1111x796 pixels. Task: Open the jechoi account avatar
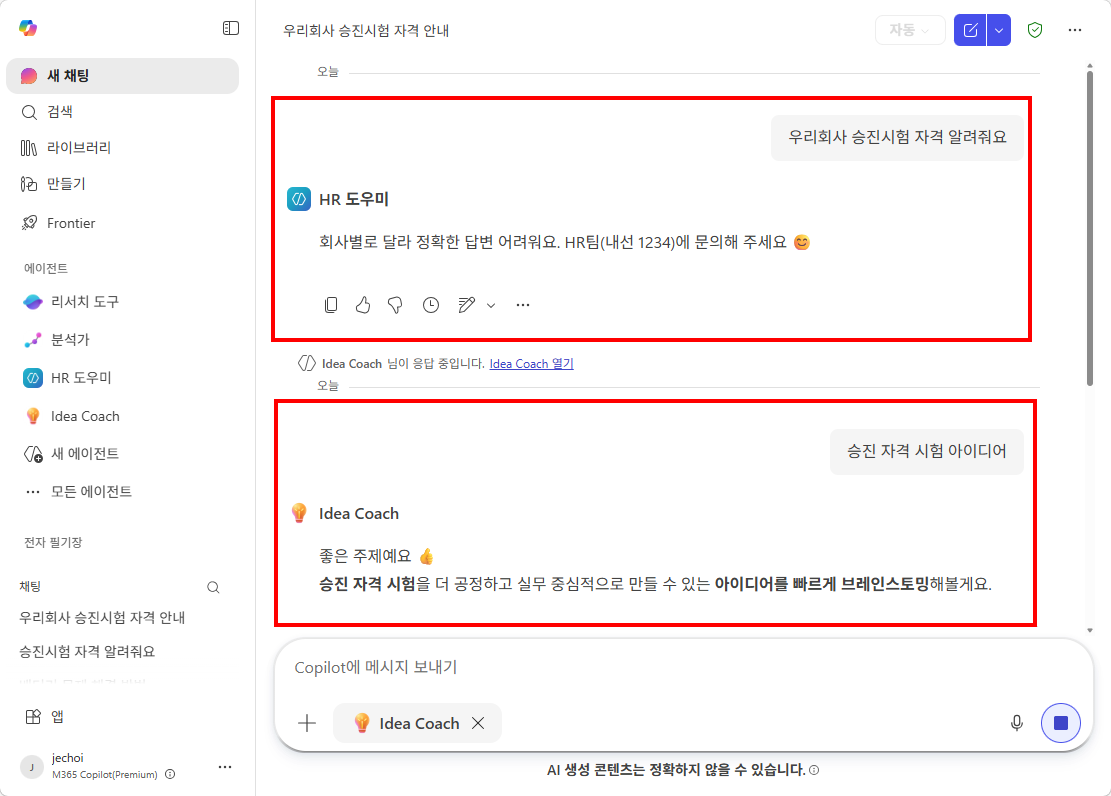point(32,766)
